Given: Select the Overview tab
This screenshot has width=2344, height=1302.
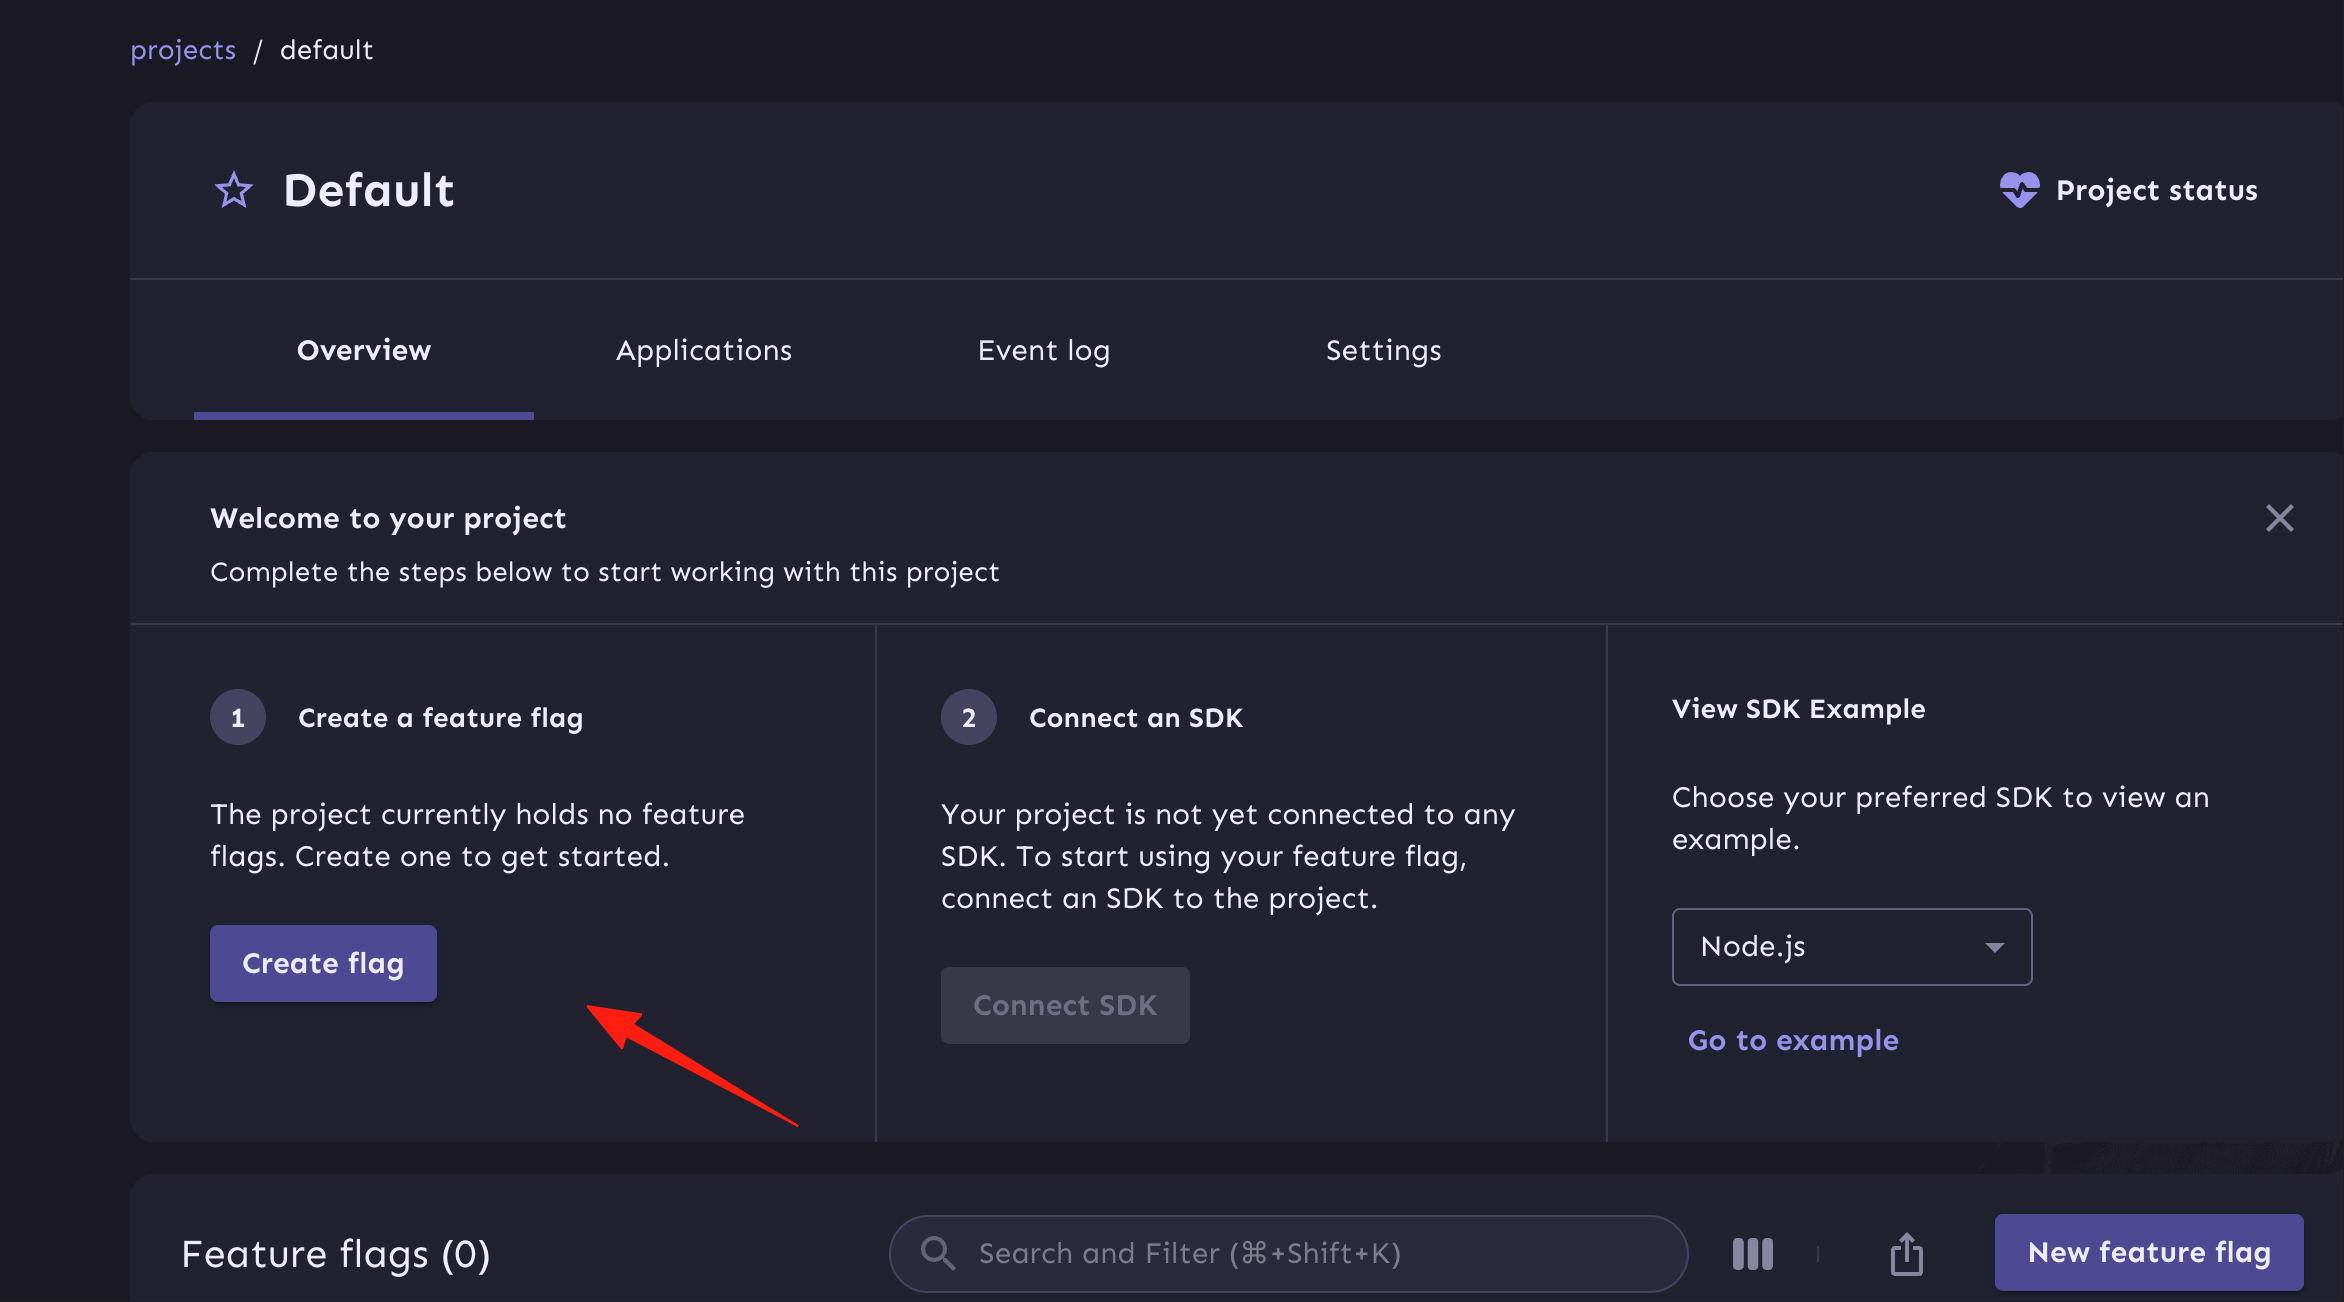Looking at the screenshot, I should (364, 350).
